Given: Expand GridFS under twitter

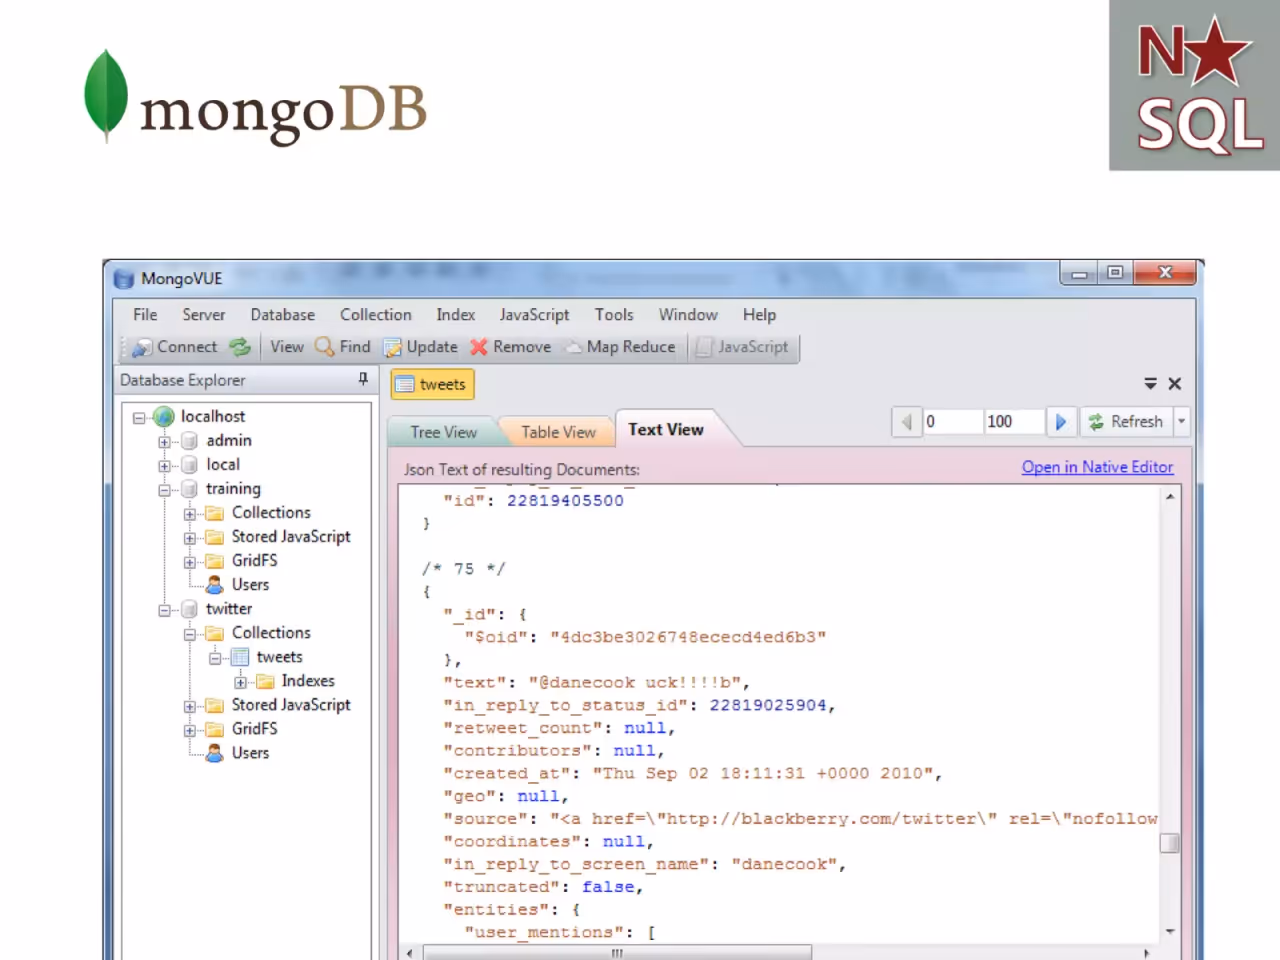Looking at the screenshot, I should tap(189, 730).
